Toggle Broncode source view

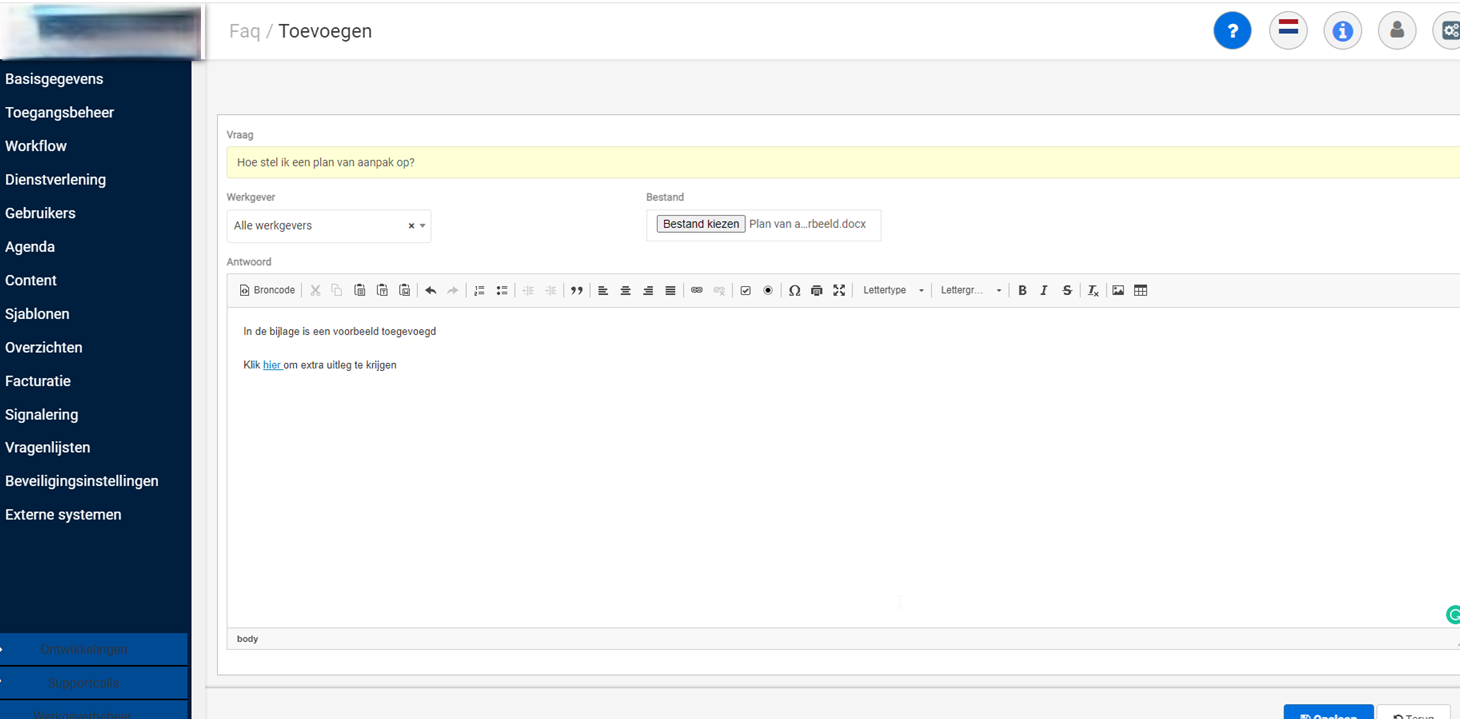[267, 291]
